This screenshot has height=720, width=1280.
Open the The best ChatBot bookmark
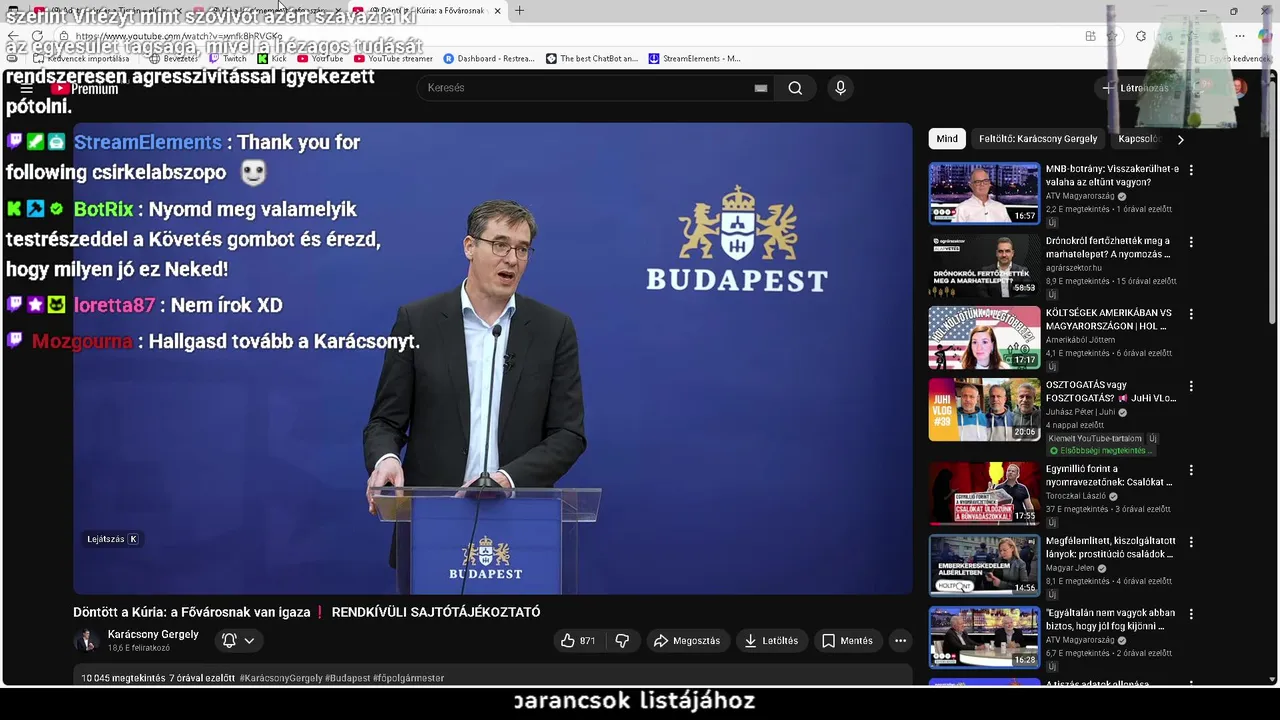(591, 59)
